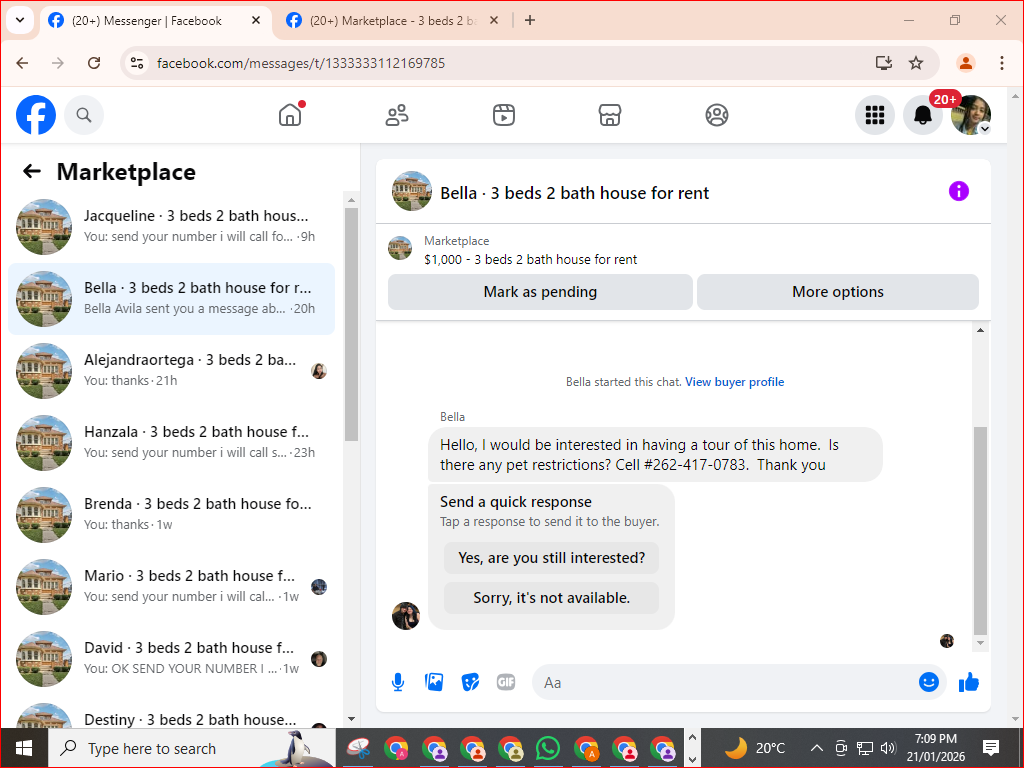1024x768 pixels.
Task: Click the conversation list scroll down arrow
Action: point(351,719)
